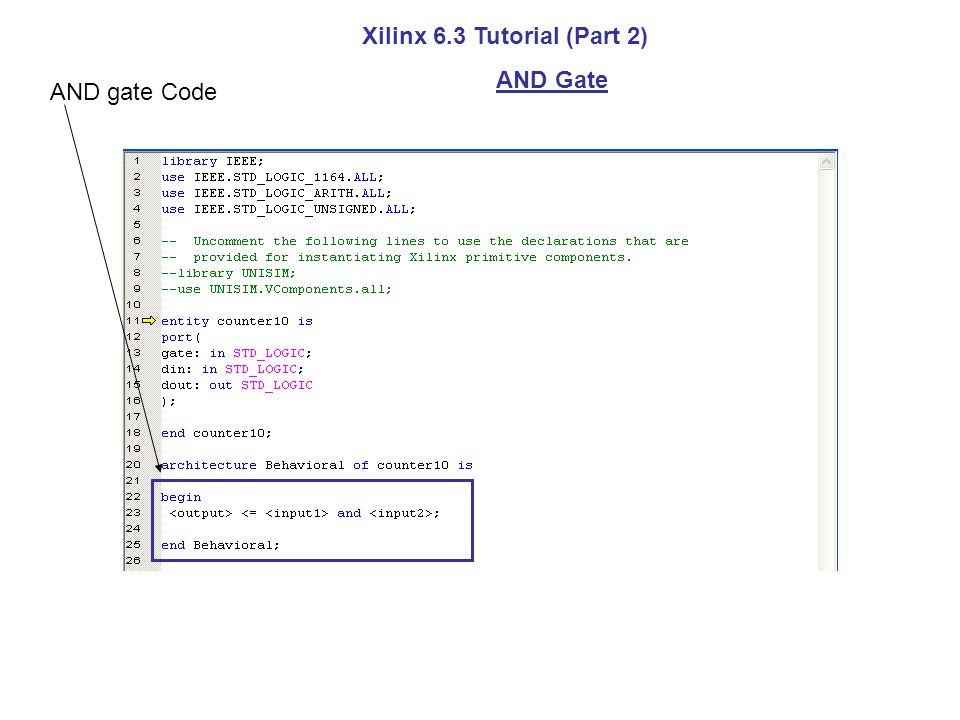Click the '<input1>' placeholder in the code
This screenshot has width=960, height=720.
click(297, 513)
